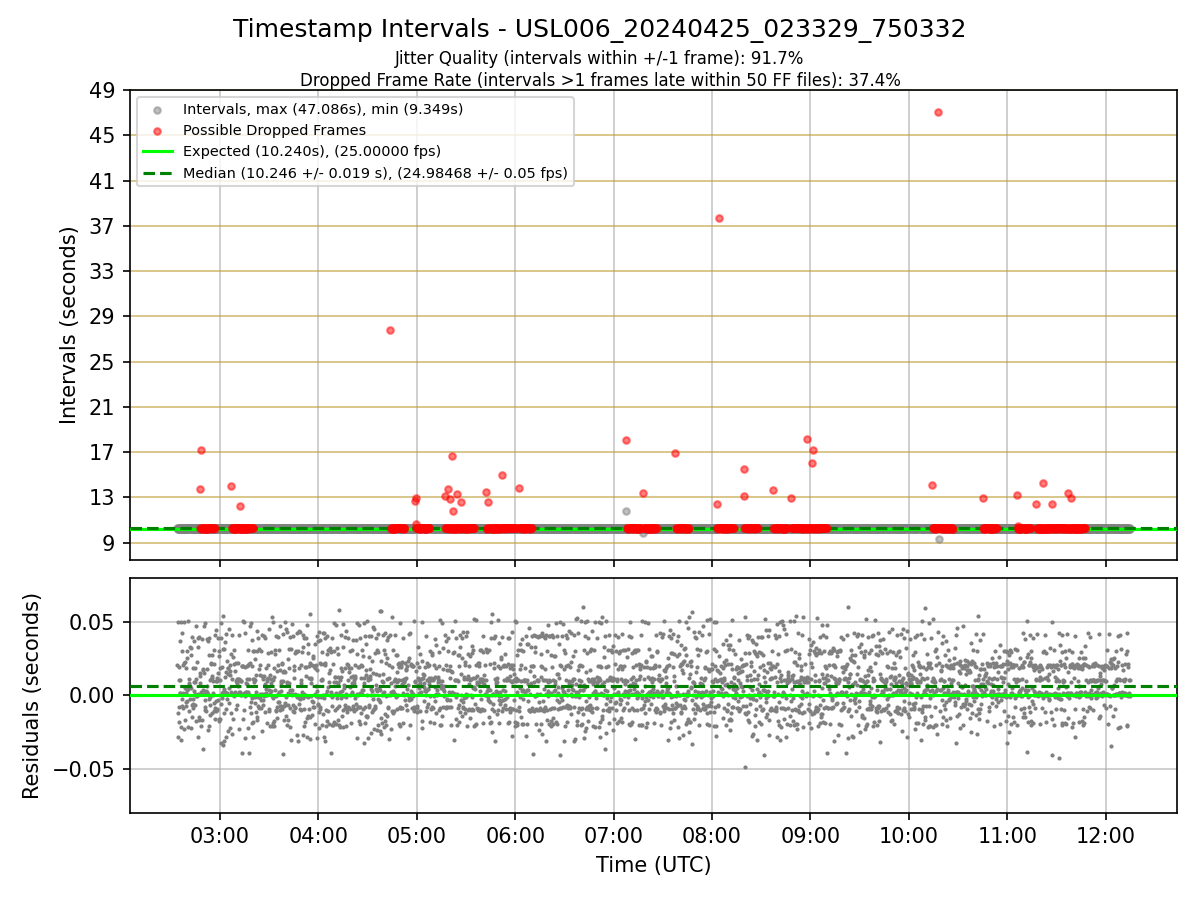Click the −0.05 residuals tick label
Image resolution: width=1200 pixels, height=900 pixels.
(x=84, y=769)
